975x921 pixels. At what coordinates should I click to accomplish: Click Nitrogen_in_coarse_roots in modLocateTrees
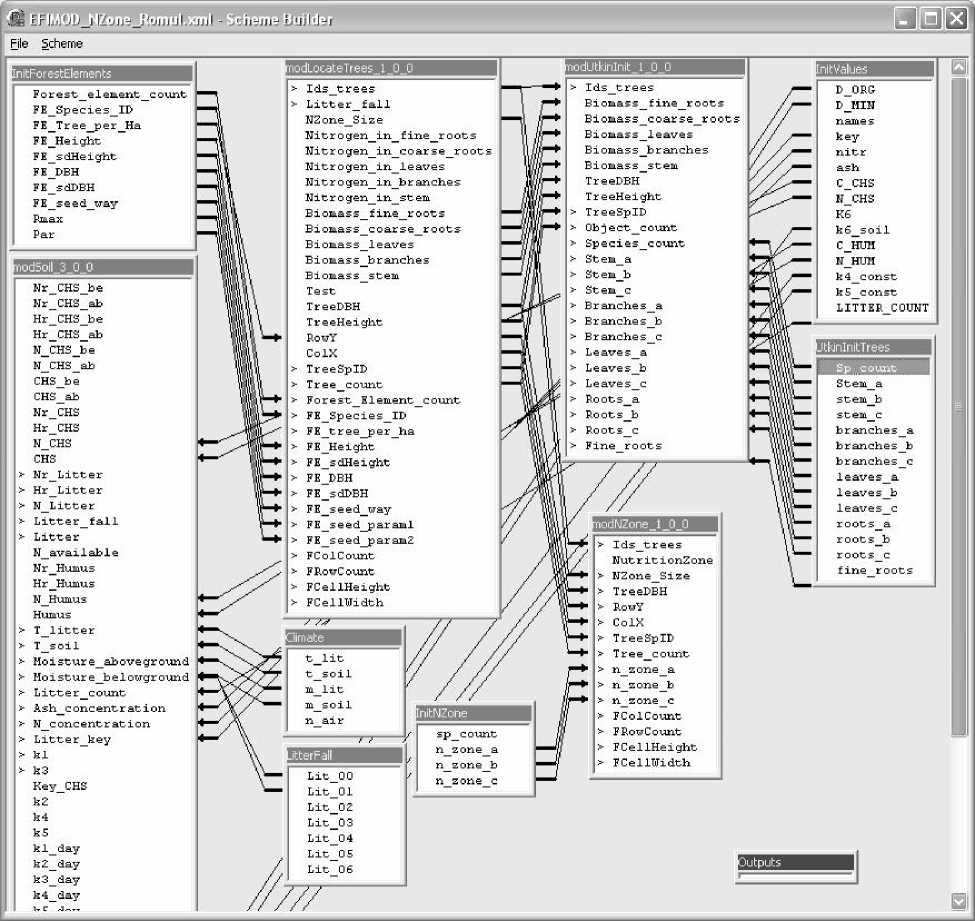tap(398, 150)
